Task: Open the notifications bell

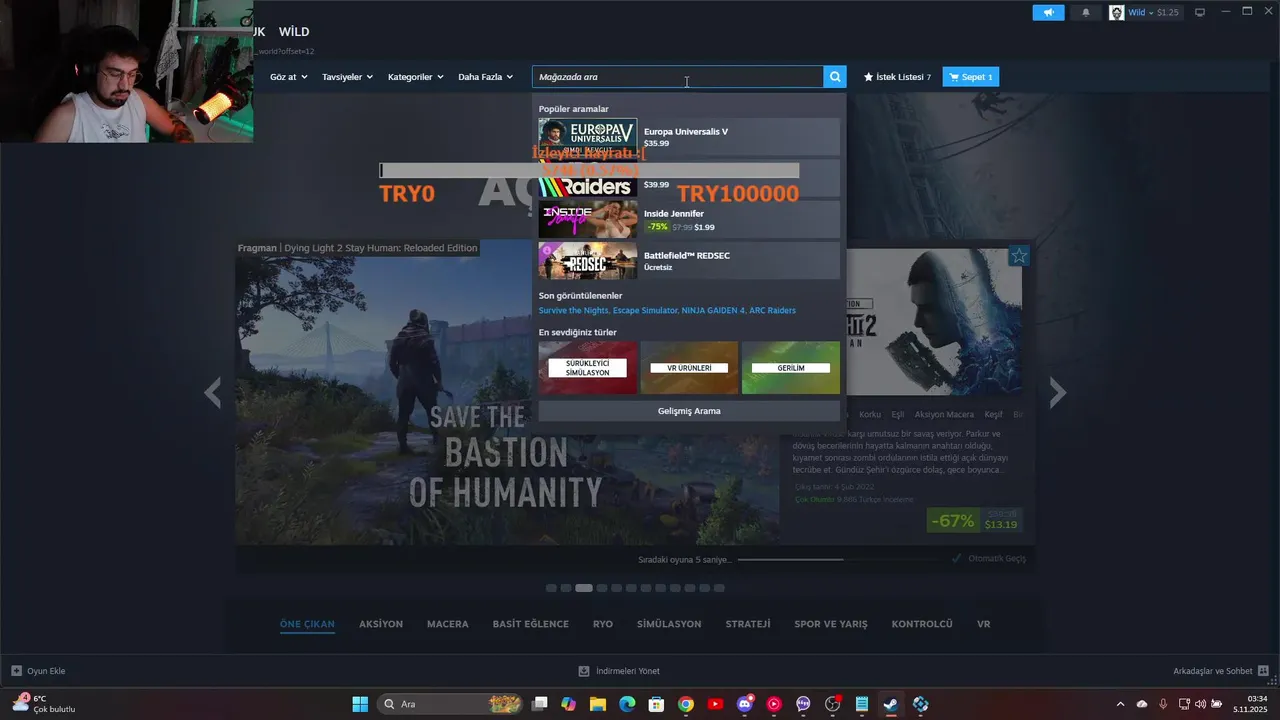Action: click(1086, 12)
